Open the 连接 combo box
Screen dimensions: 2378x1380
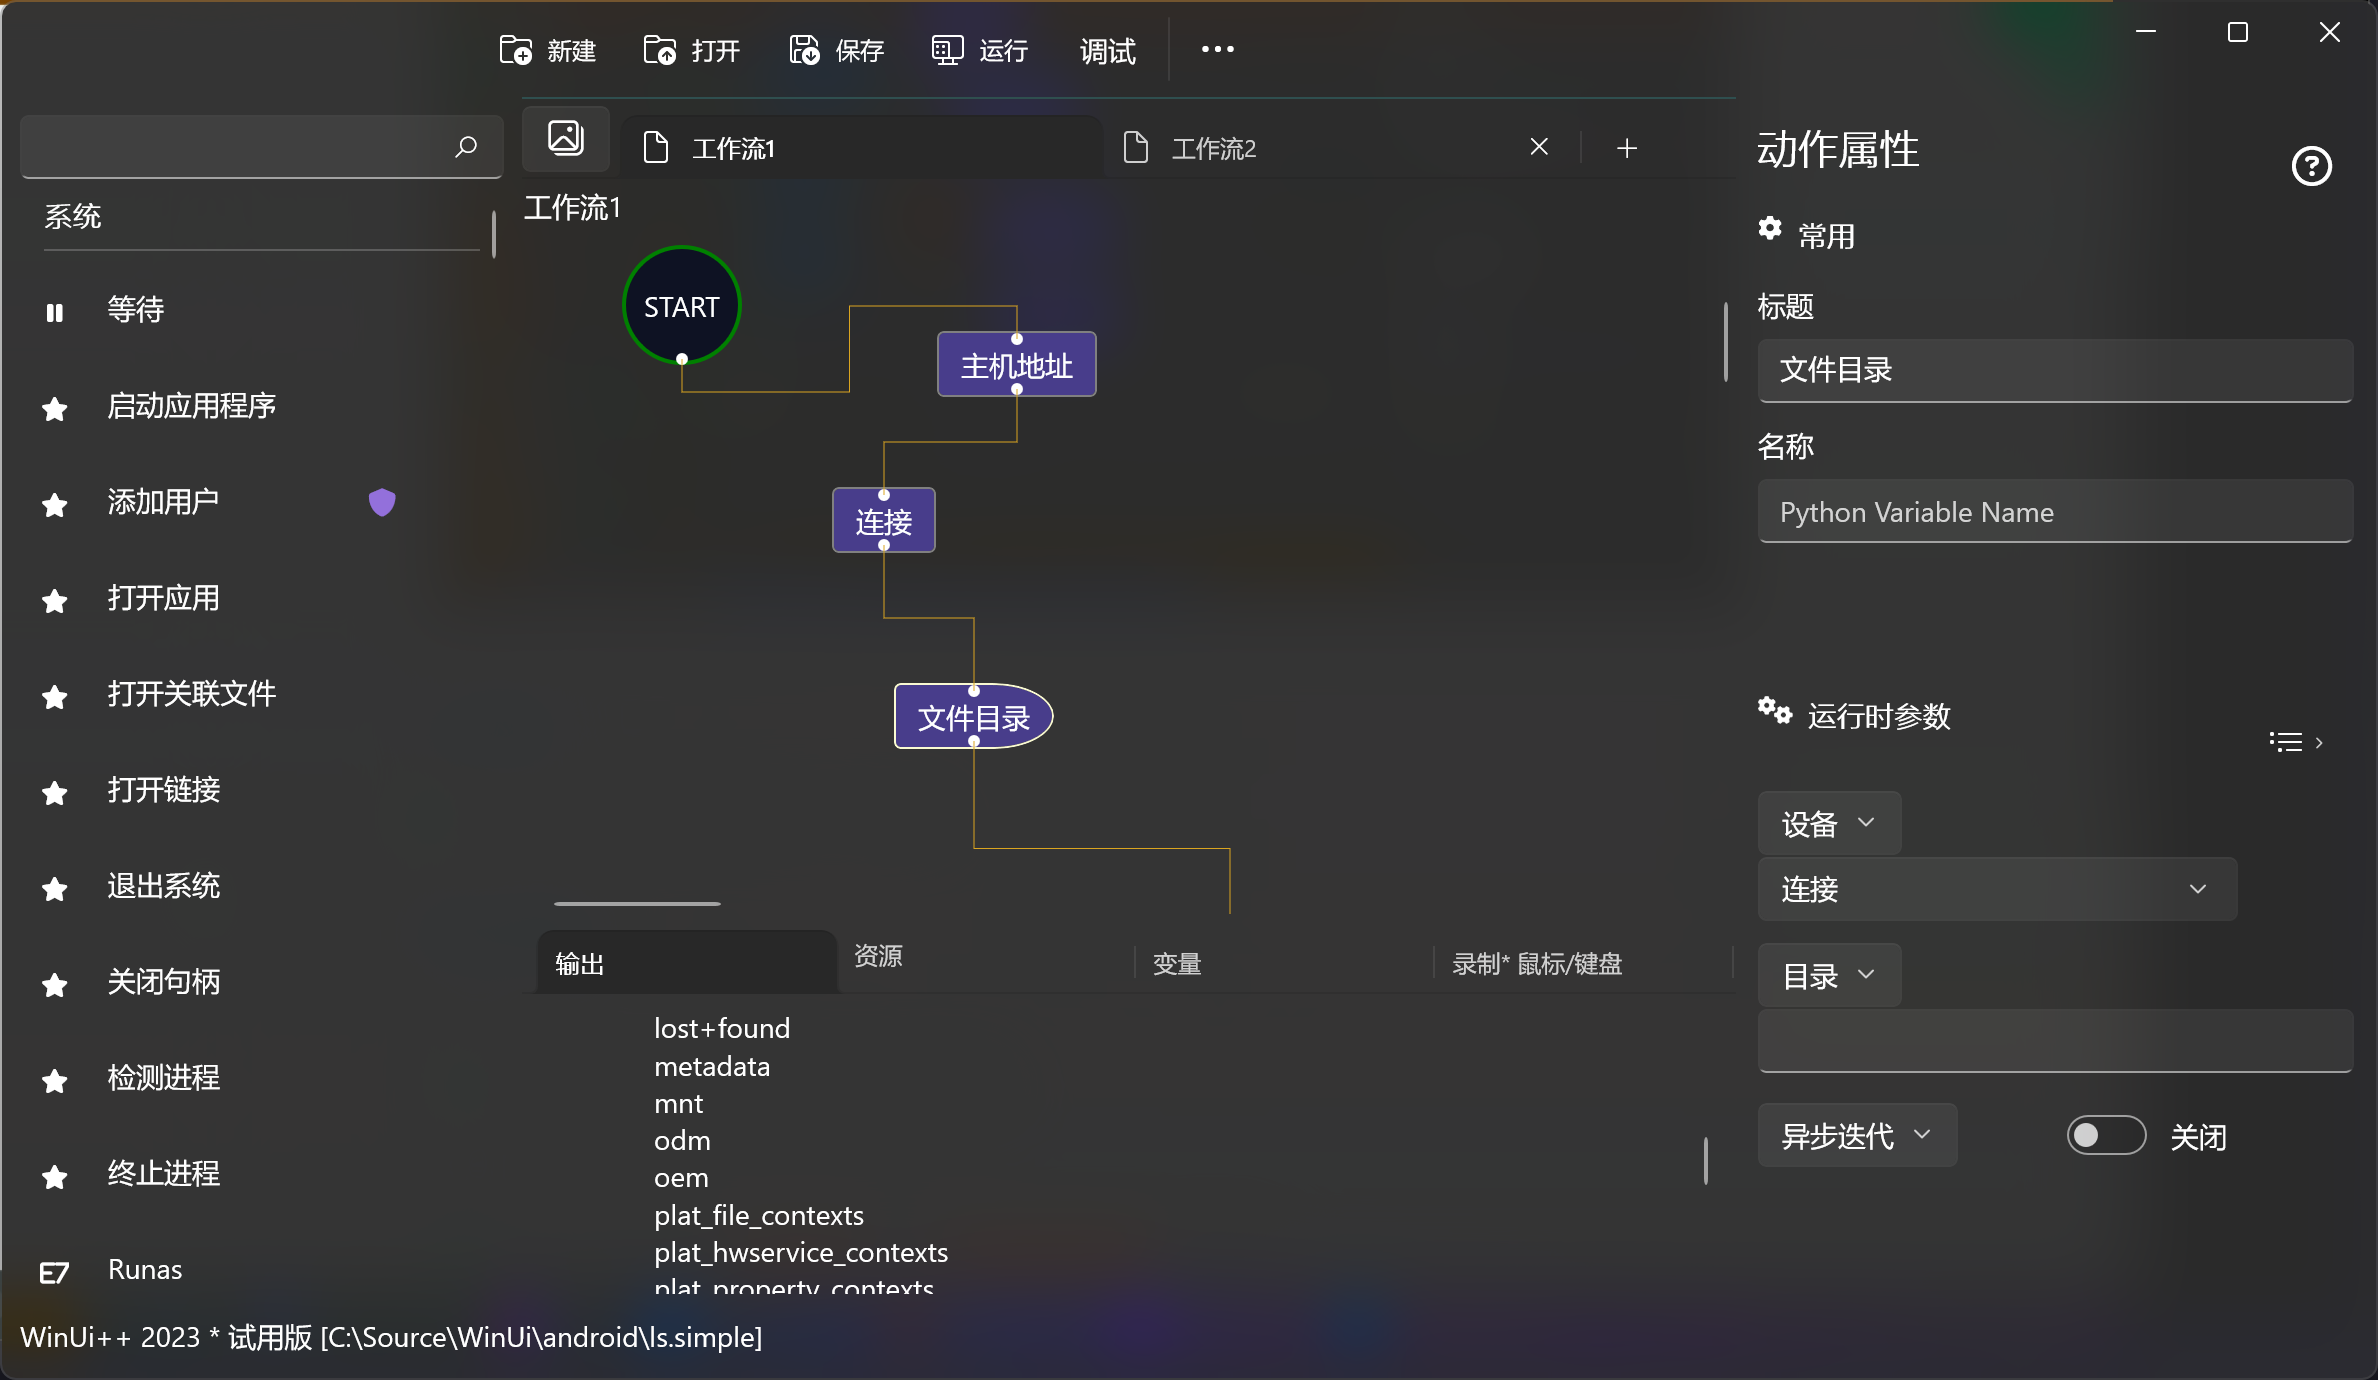coord(1996,889)
